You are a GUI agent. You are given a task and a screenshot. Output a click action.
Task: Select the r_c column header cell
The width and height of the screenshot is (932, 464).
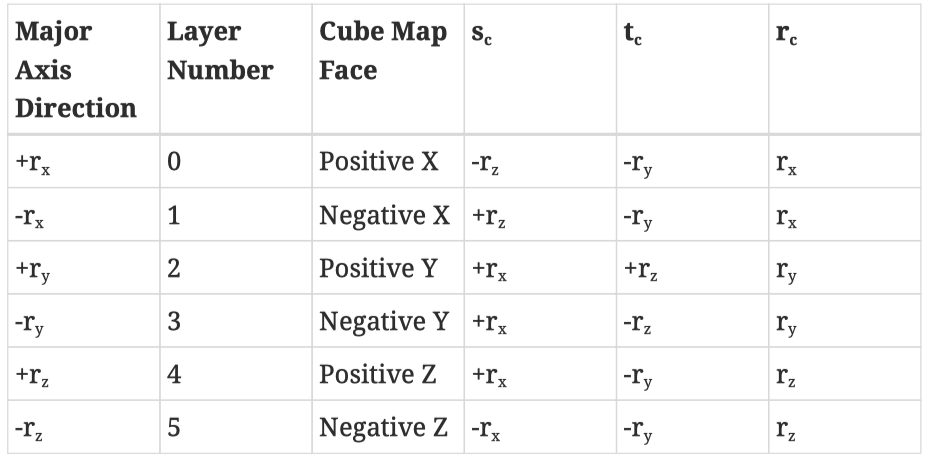tap(788, 33)
